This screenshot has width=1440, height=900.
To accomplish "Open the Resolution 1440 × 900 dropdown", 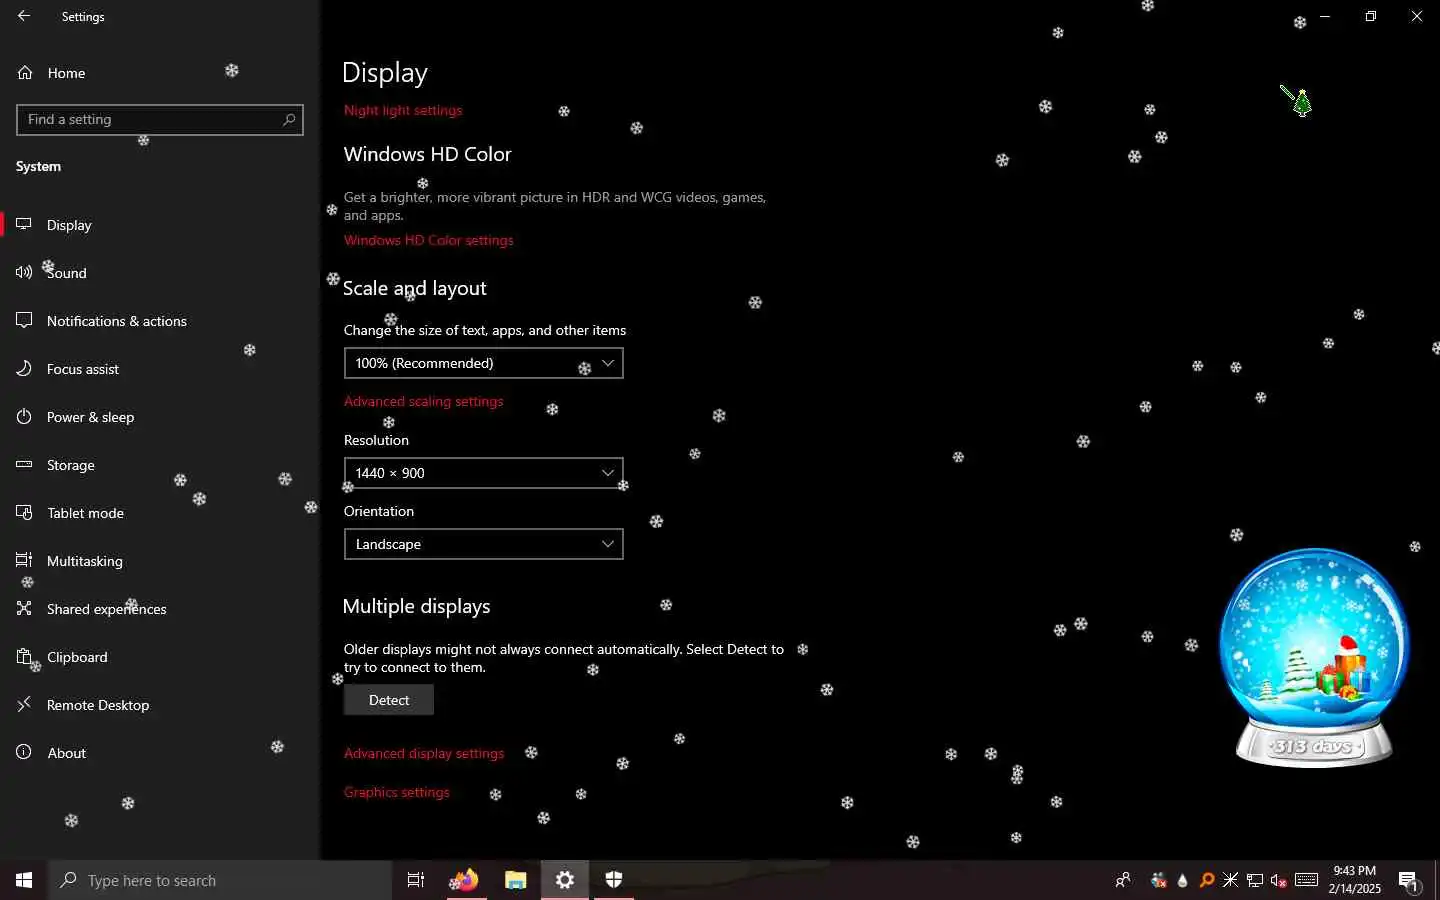I will pos(484,473).
